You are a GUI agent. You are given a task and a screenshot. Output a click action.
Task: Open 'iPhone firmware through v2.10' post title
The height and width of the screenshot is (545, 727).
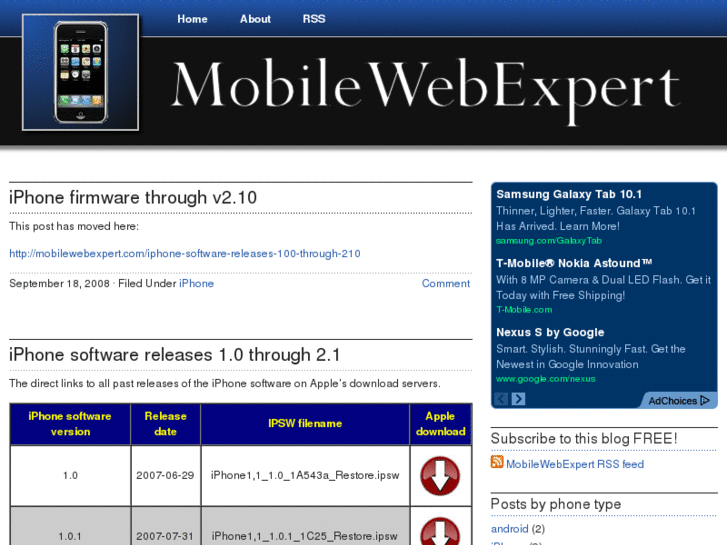coord(133,198)
